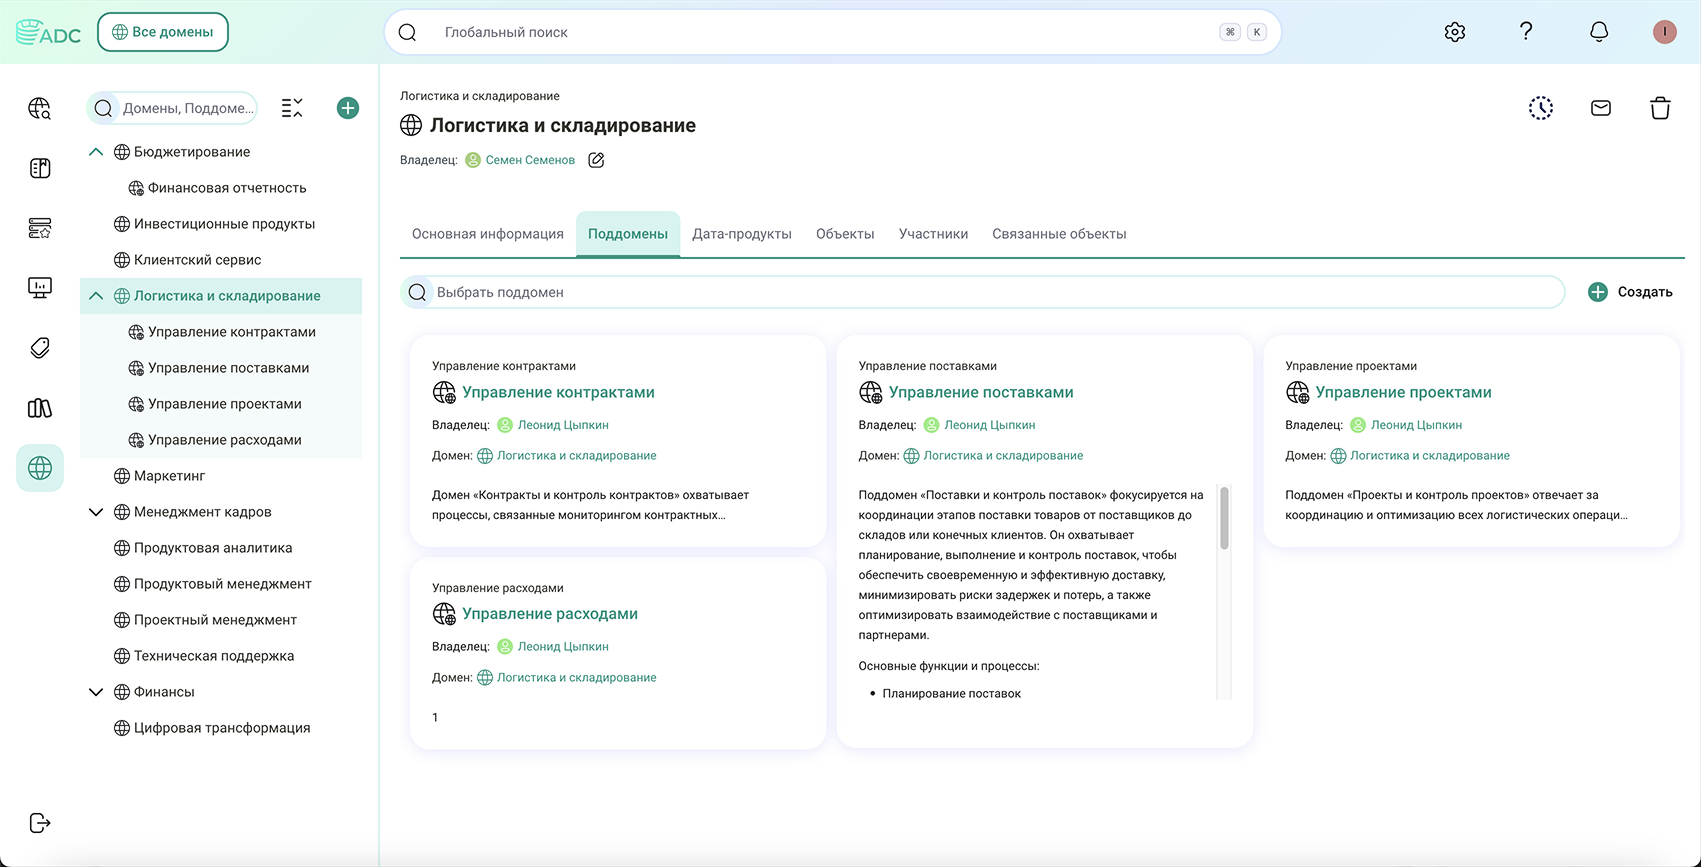Open the Управление проектами card link

pyautogui.click(x=1402, y=392)
